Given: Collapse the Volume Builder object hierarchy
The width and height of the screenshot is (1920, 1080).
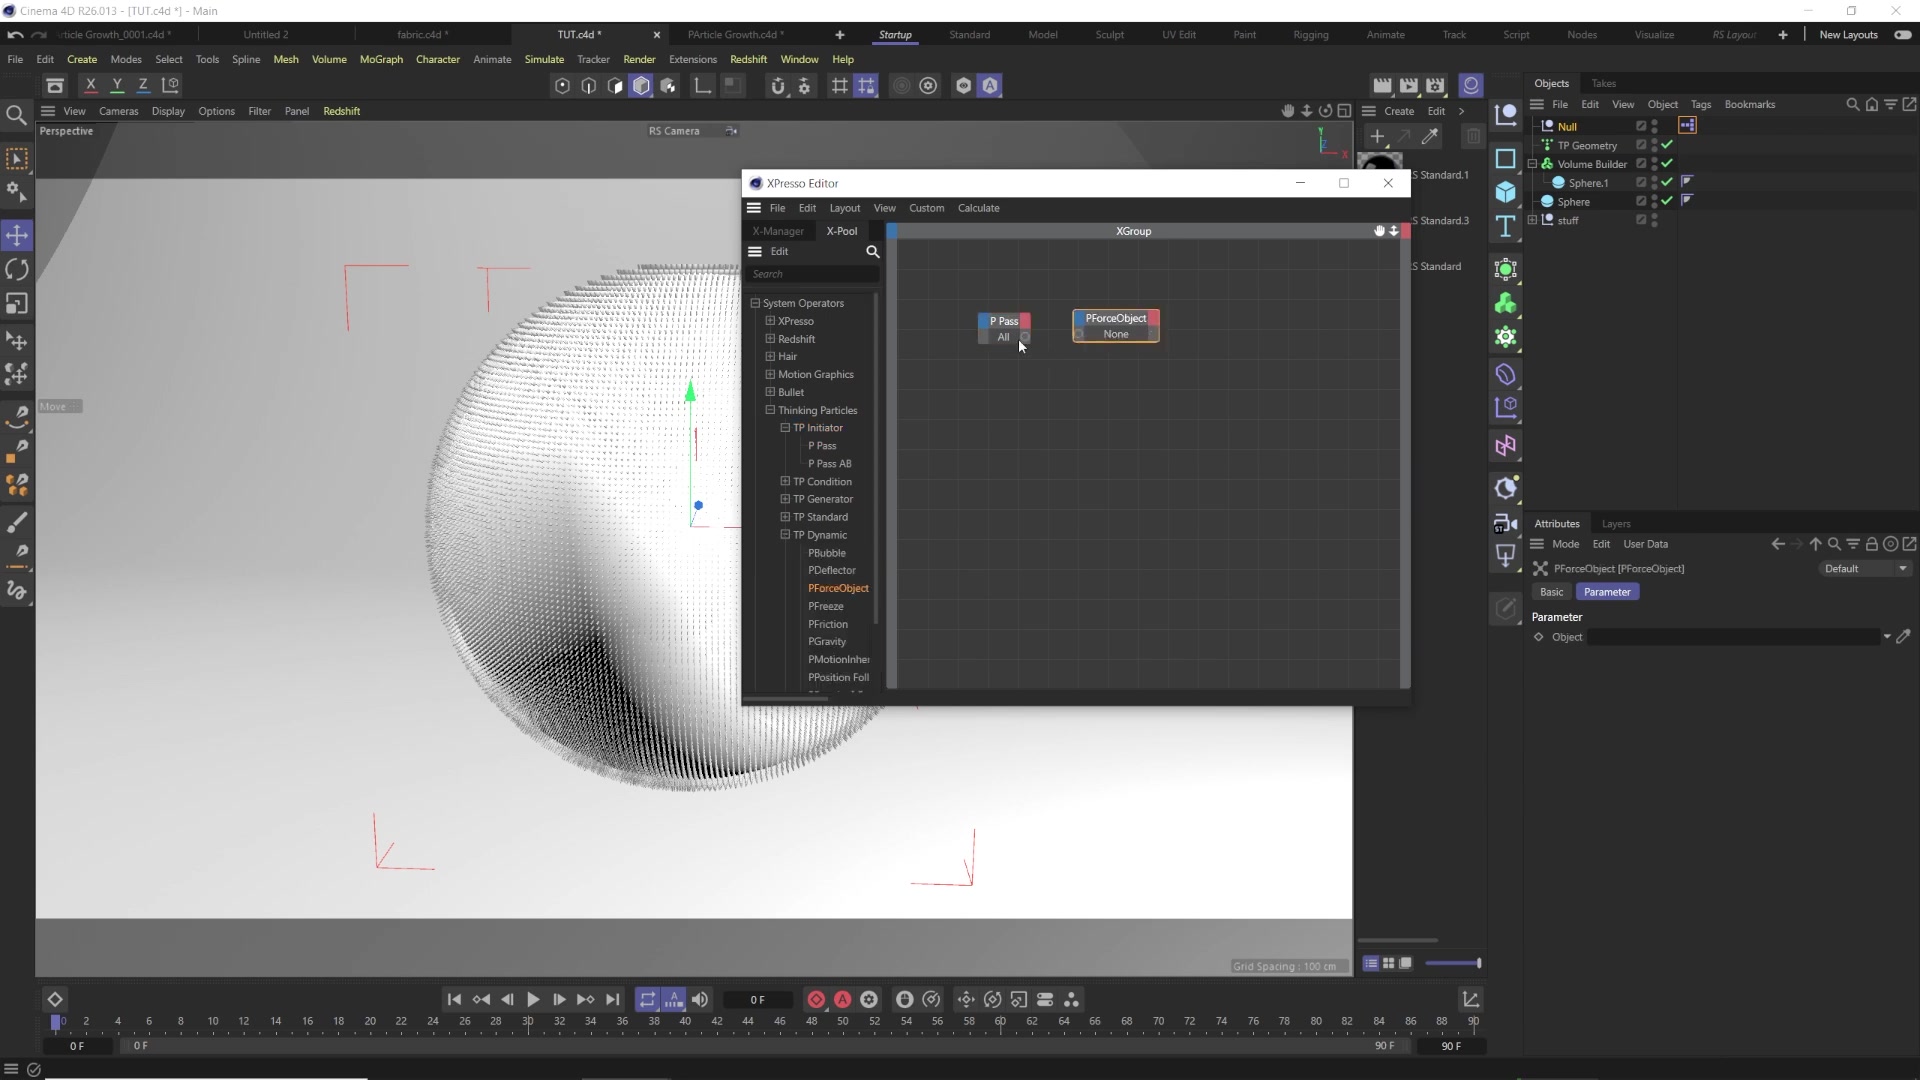Looking at the screenshot, I should tap(1534, 163).
